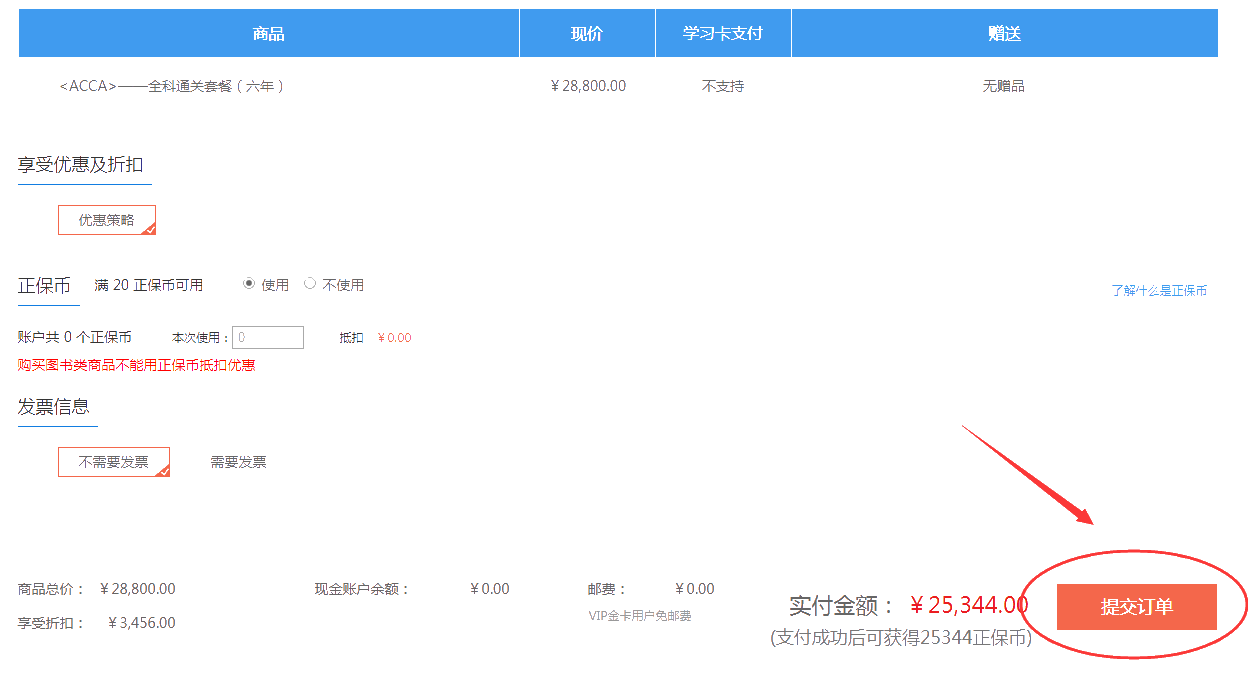Click the 发票信息 section heading
This screenshot has width=1248, height=680.
(x=54, y=407)
